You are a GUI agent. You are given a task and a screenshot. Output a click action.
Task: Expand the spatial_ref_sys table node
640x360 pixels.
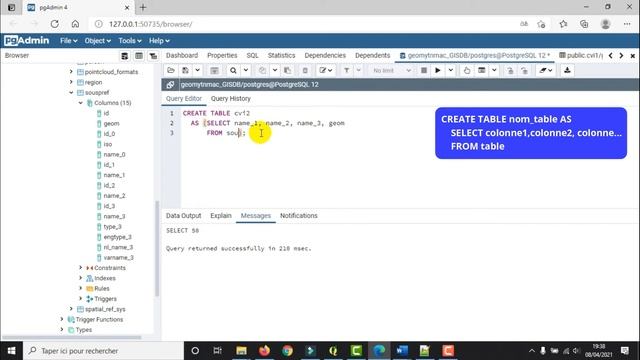(71, 309)
